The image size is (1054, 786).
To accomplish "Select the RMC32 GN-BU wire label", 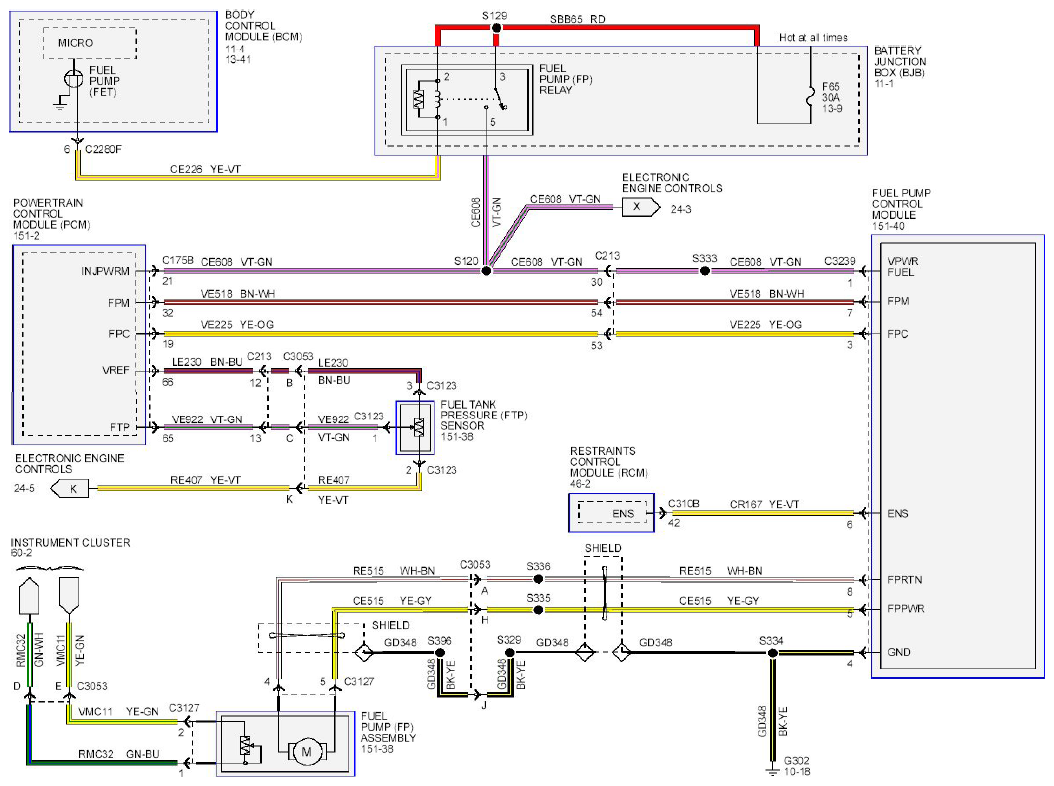I will [118, 754].
